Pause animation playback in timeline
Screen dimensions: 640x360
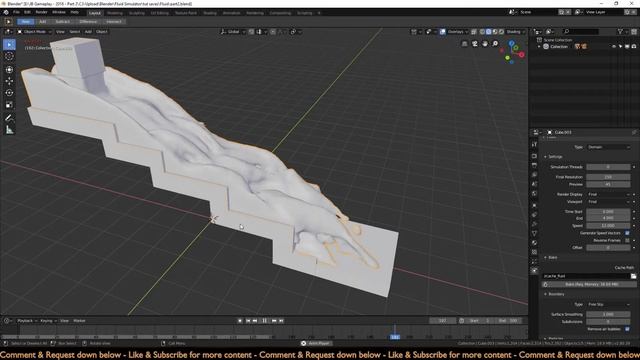pos(264,321)
